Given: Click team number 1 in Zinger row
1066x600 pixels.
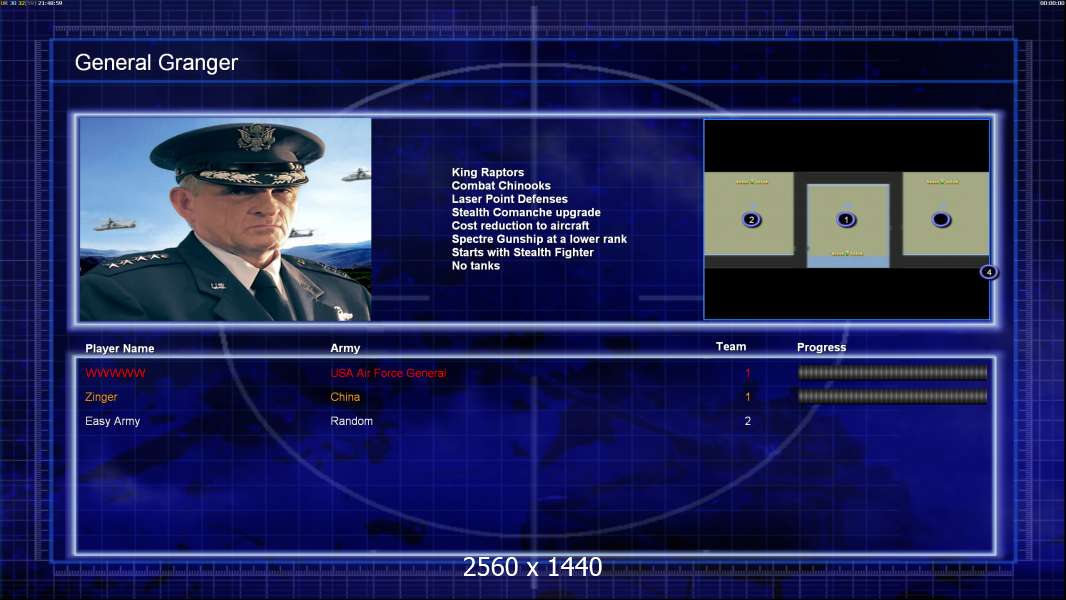Looking at the screenshot, I should click(x=747, y=397).
